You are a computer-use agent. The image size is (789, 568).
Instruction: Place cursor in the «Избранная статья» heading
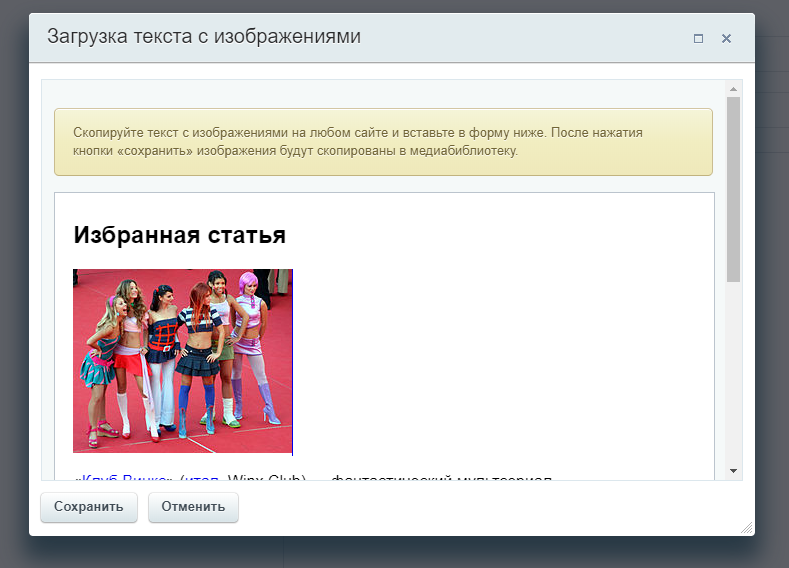180,236
